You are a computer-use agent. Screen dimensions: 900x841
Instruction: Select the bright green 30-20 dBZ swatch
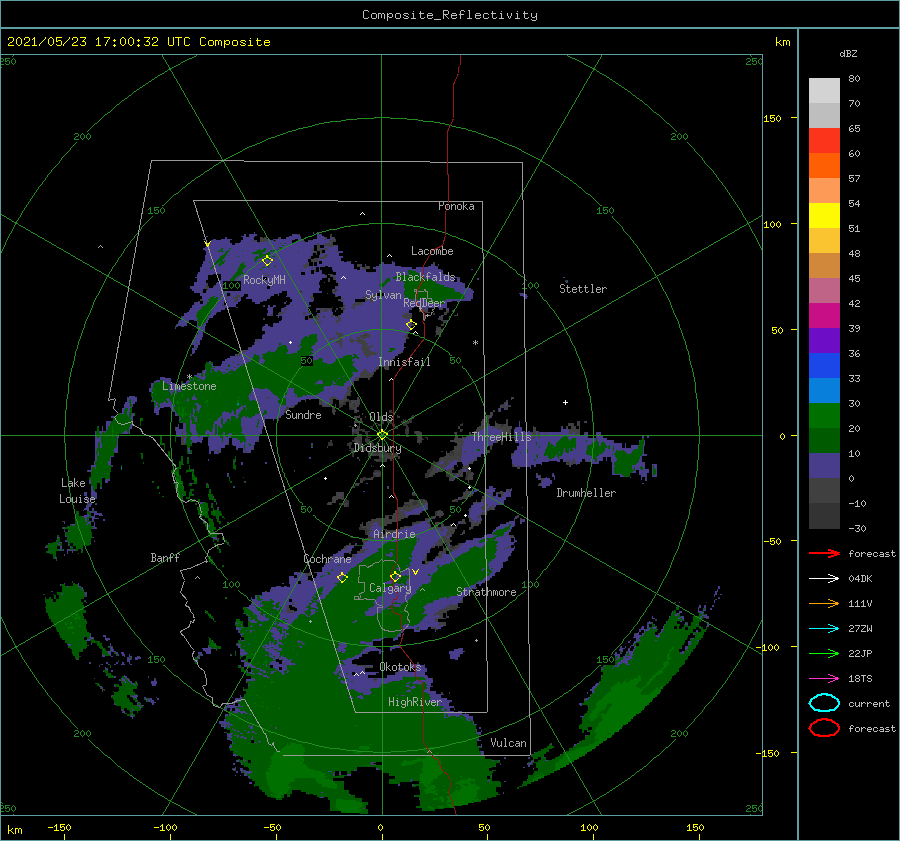click(824, 416)
